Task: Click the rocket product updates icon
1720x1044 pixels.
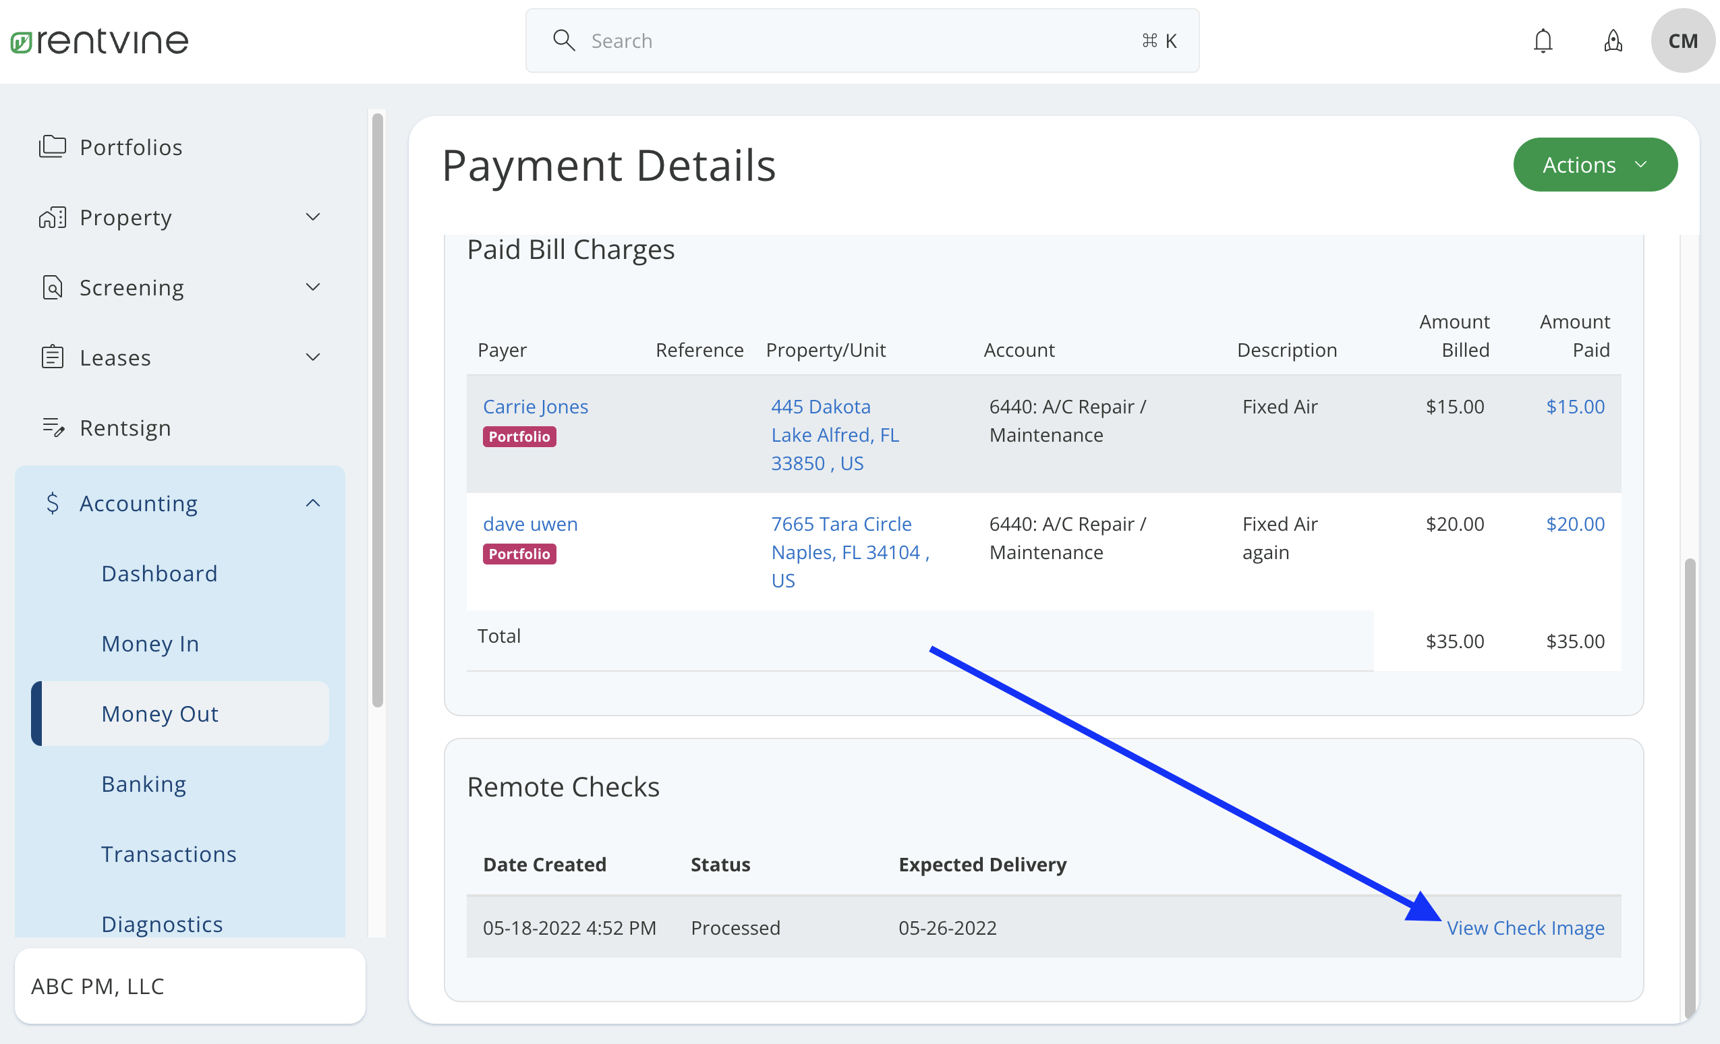Action: (1612, 40)
